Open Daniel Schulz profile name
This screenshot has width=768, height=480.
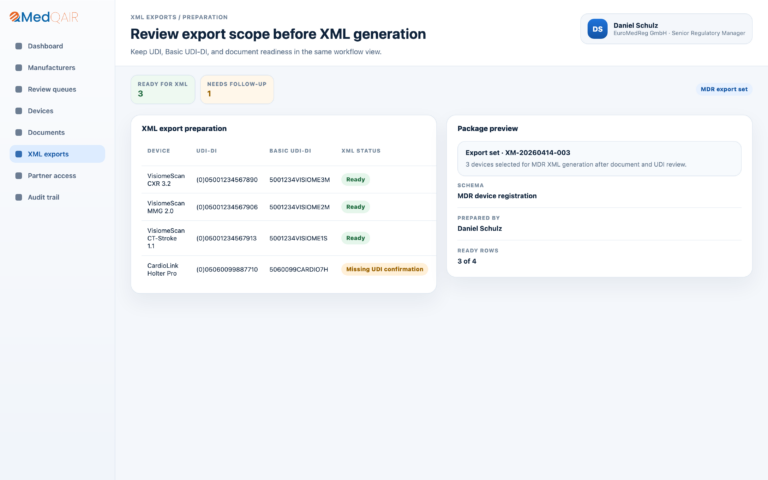(x=635, y=25)
